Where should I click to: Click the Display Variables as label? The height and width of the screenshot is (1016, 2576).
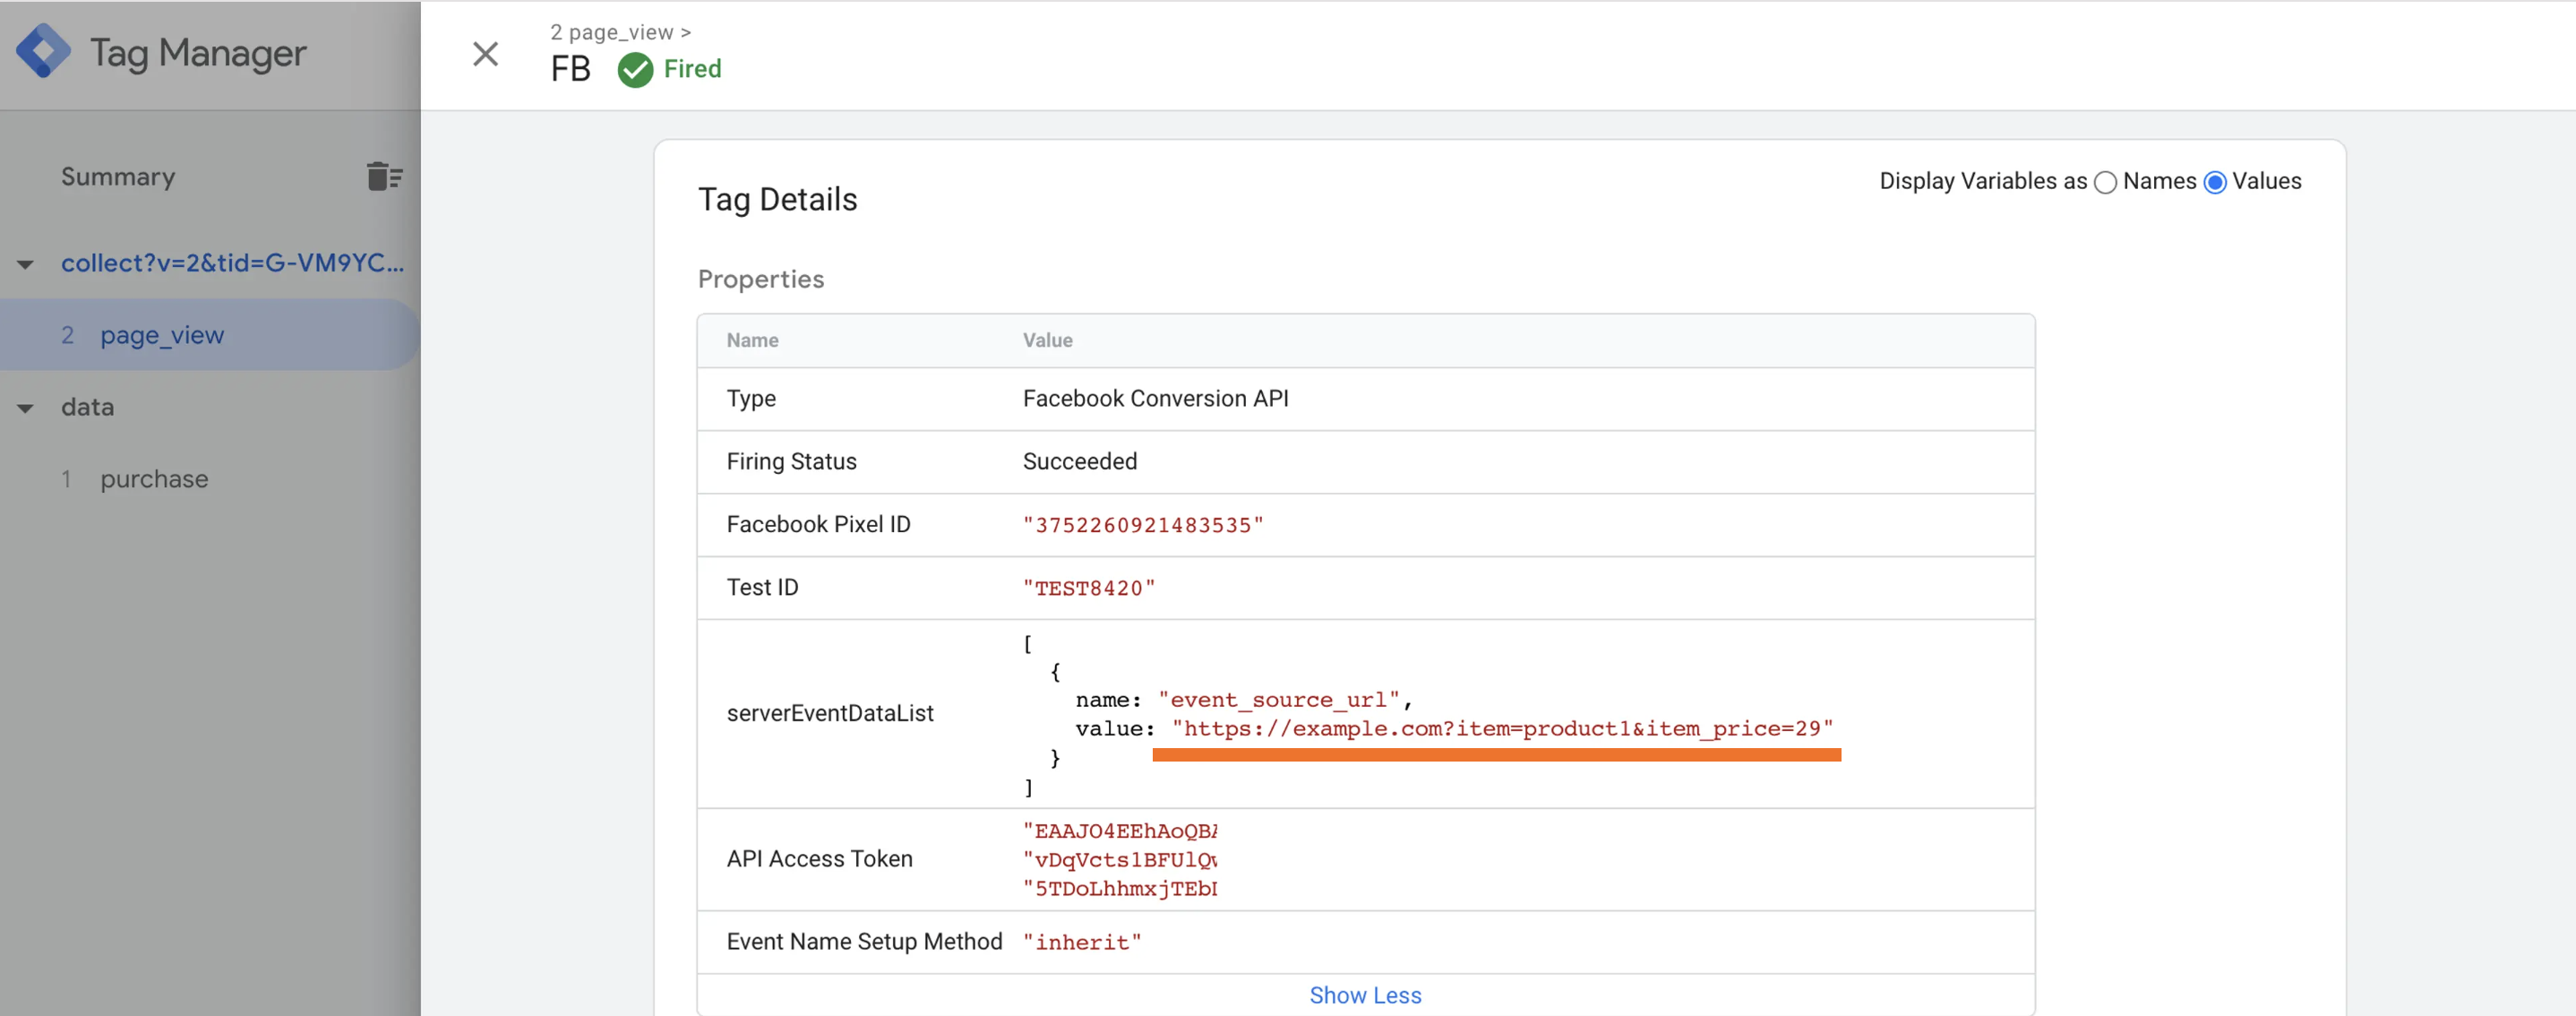[1983, 182]
